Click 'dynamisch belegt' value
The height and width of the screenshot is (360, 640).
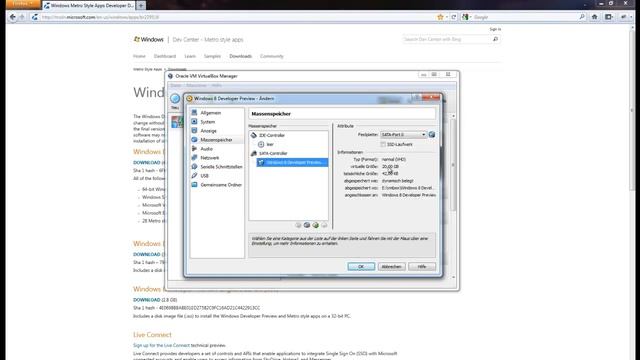point(397,180)
